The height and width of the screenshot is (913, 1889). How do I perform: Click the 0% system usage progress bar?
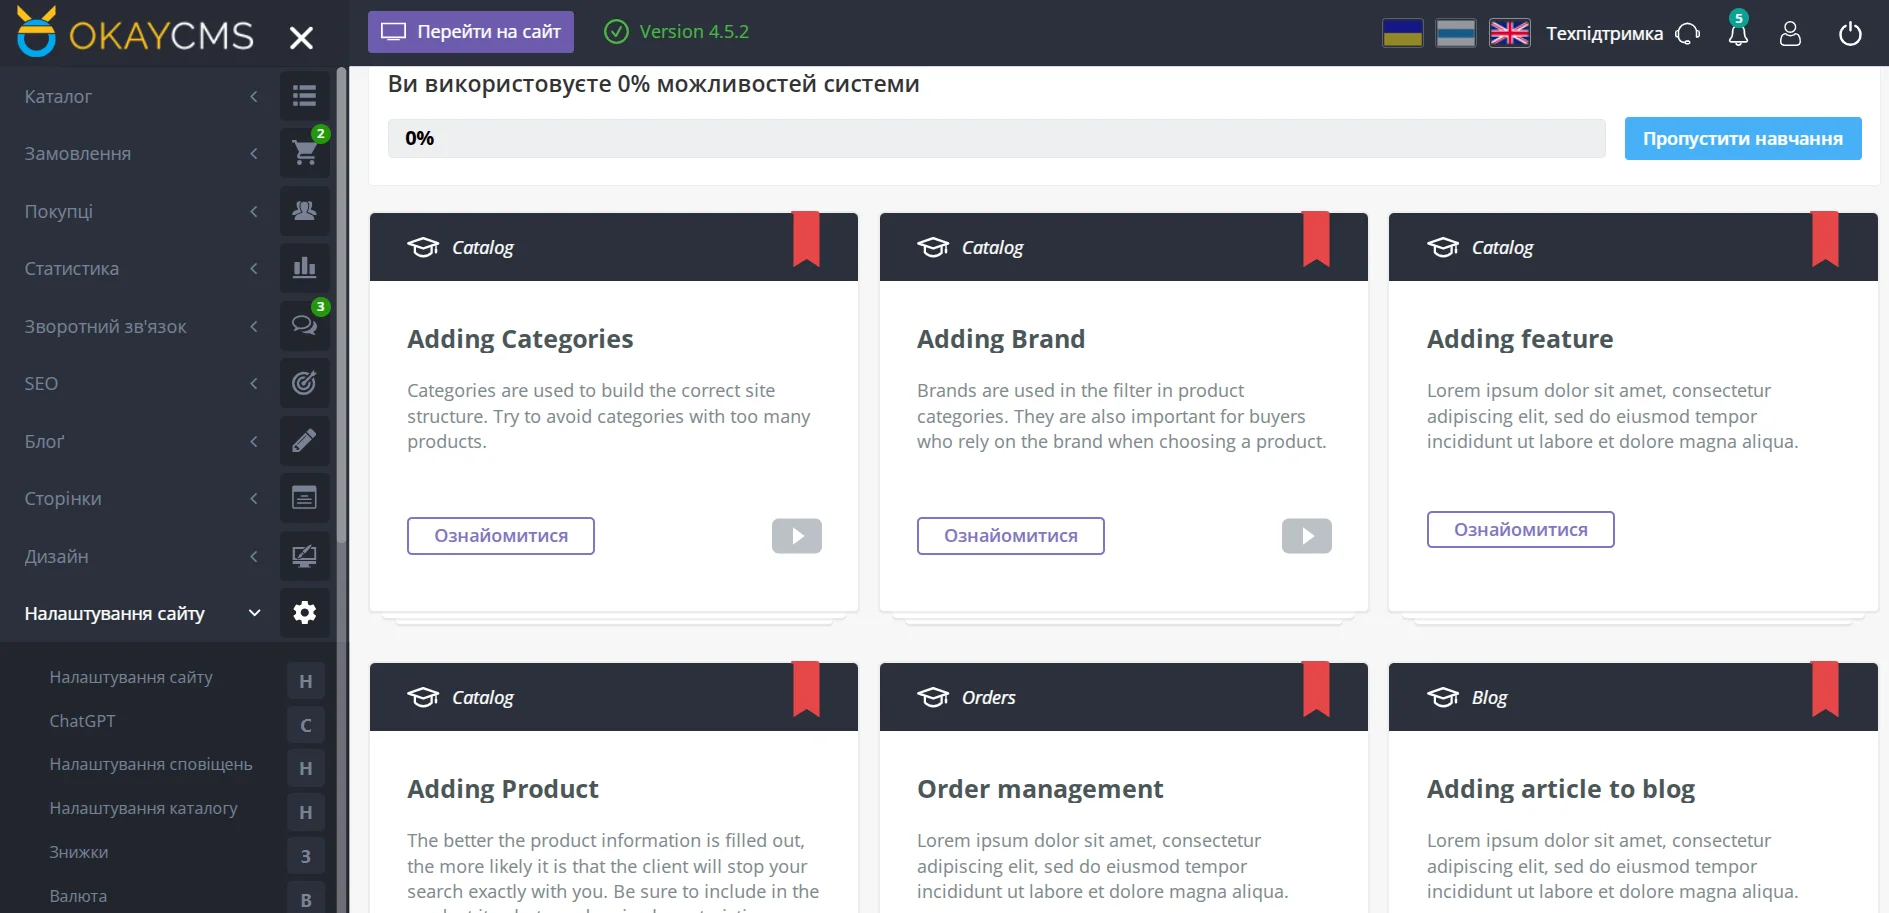click(996, 139)
